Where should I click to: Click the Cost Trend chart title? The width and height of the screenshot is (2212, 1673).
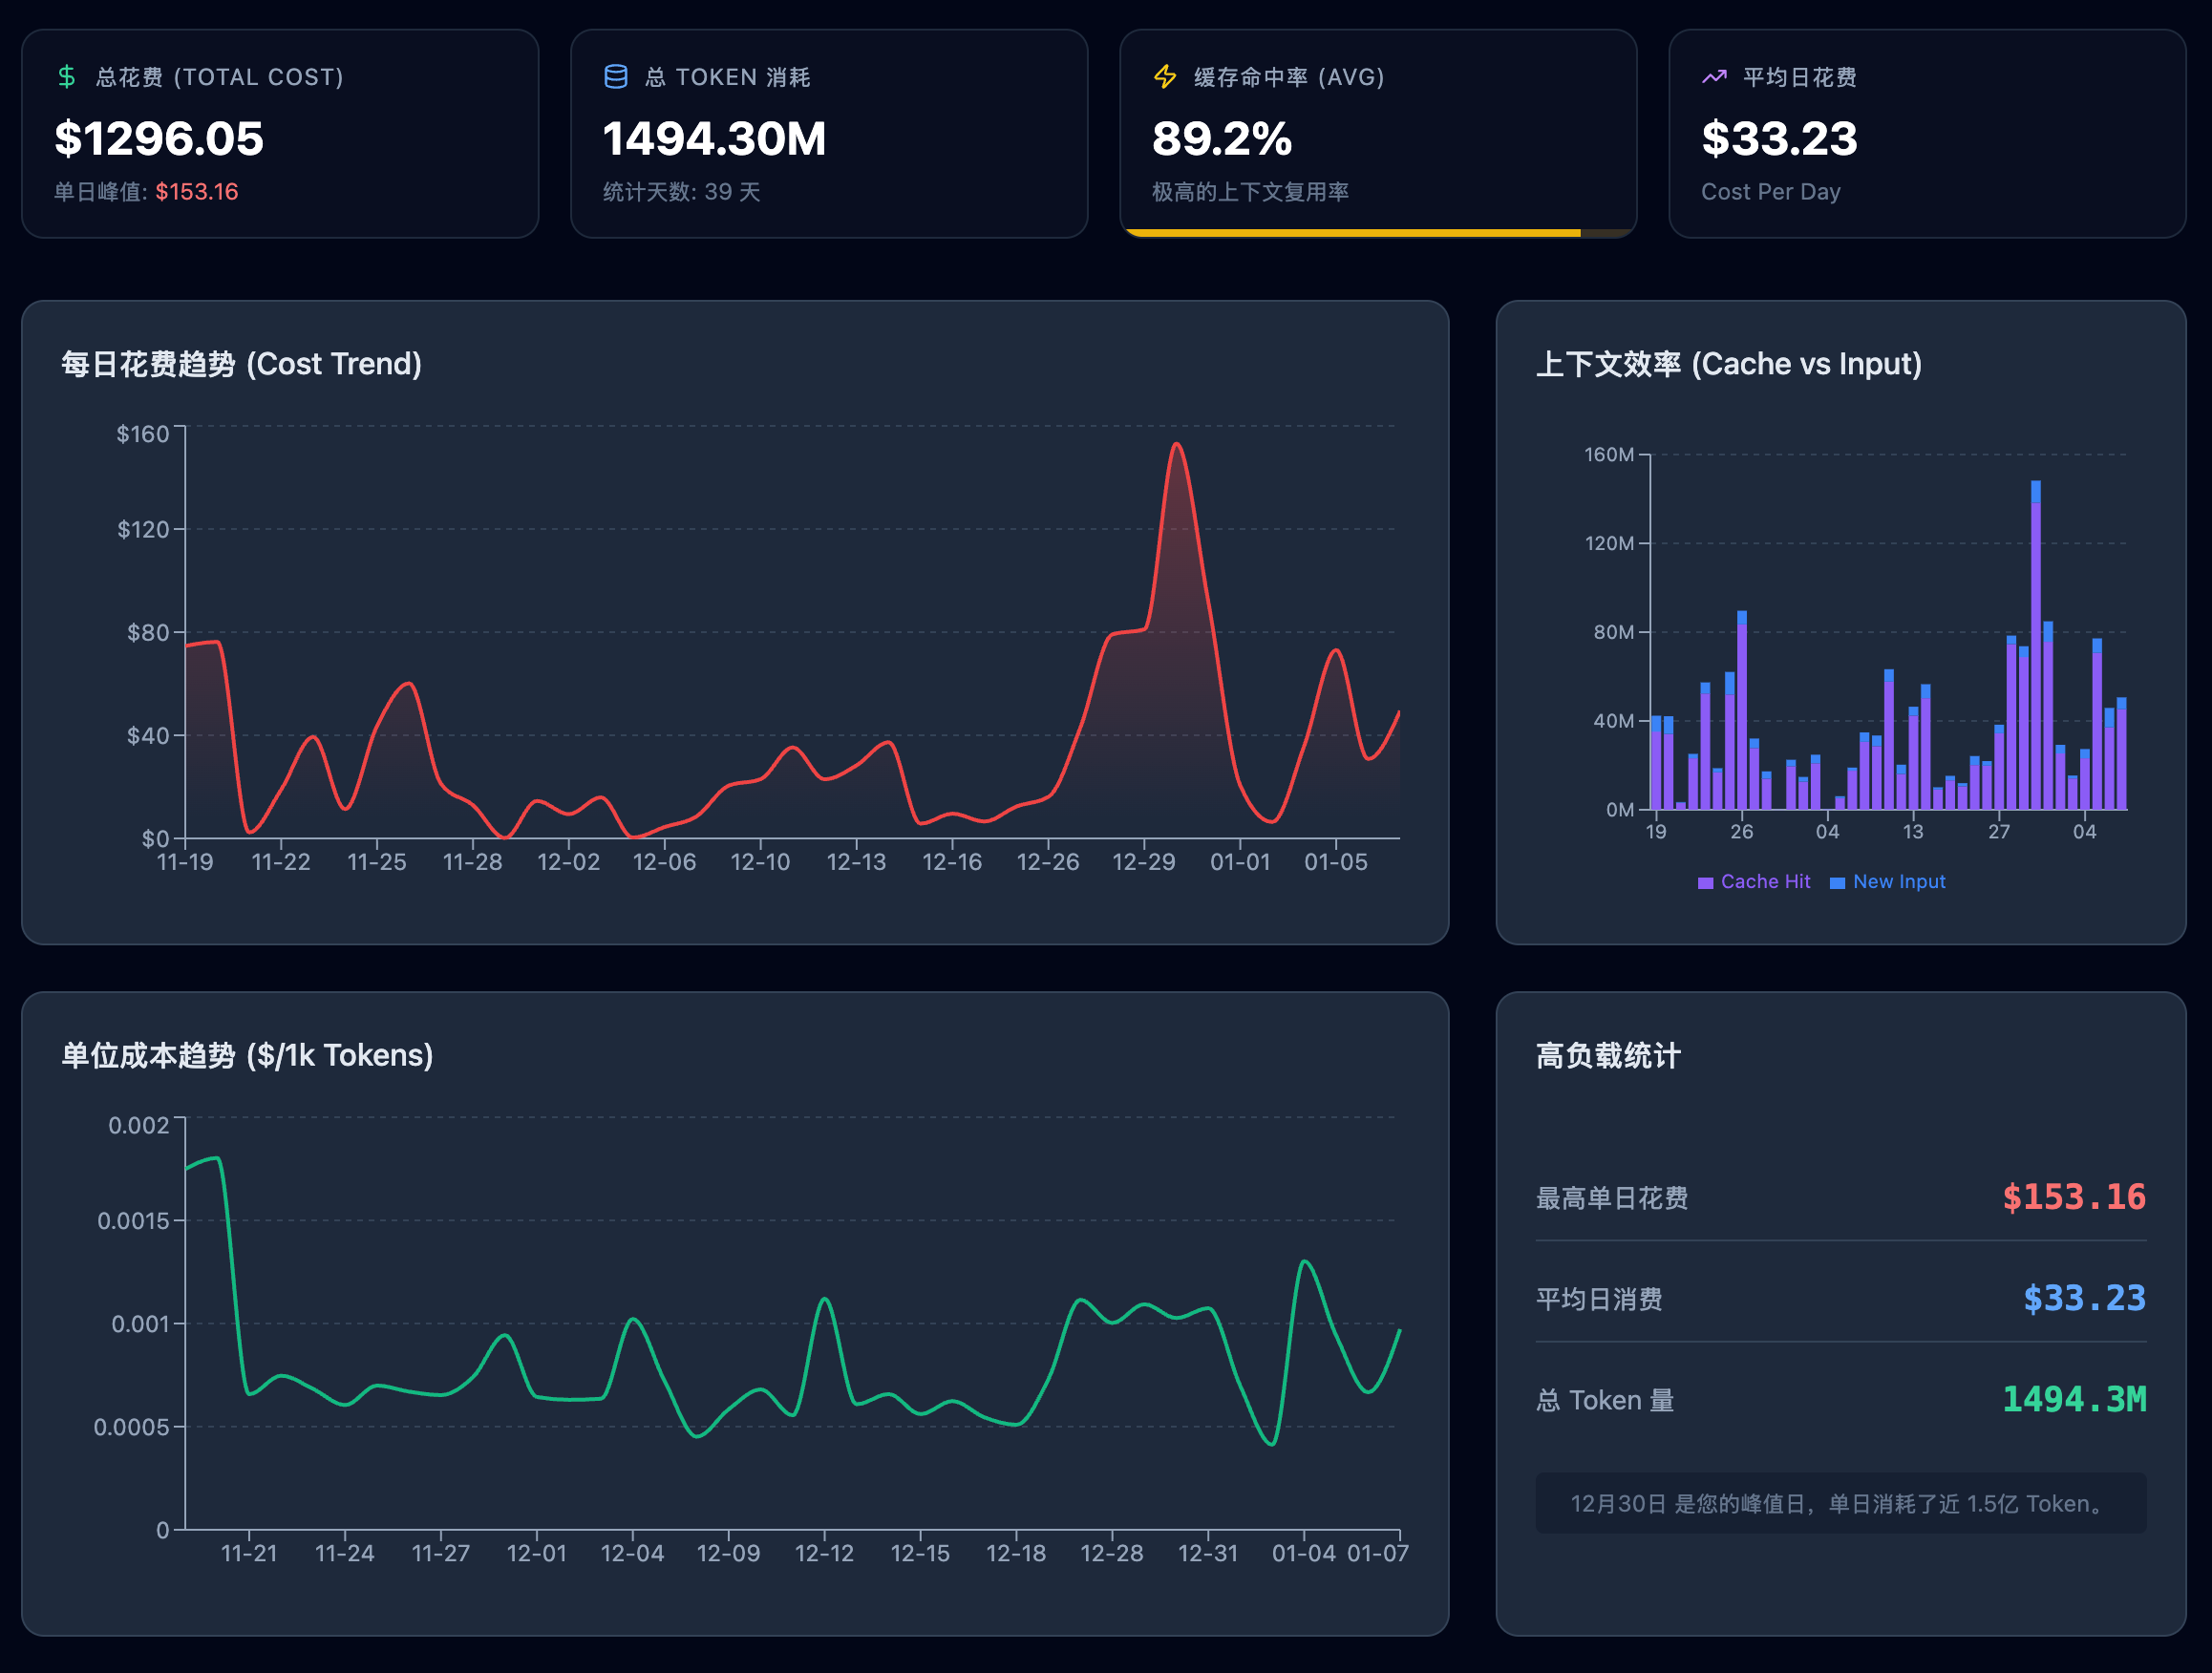click(x=241, y=364)
